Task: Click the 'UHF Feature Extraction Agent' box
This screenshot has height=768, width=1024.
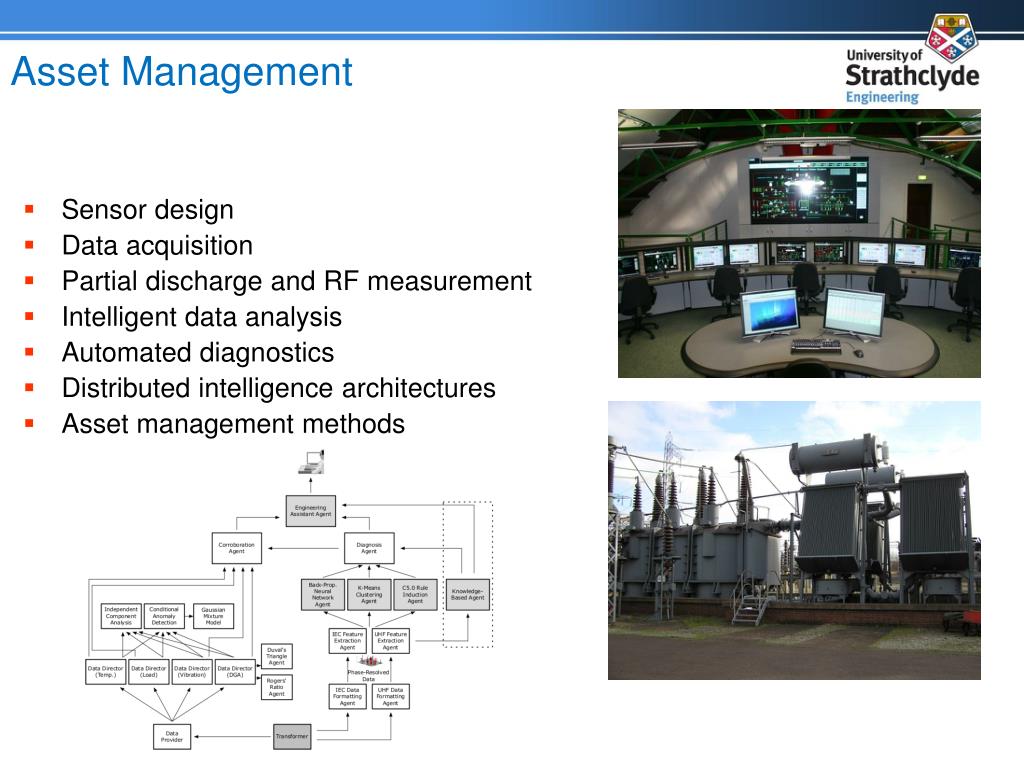Action: (391, 641)
